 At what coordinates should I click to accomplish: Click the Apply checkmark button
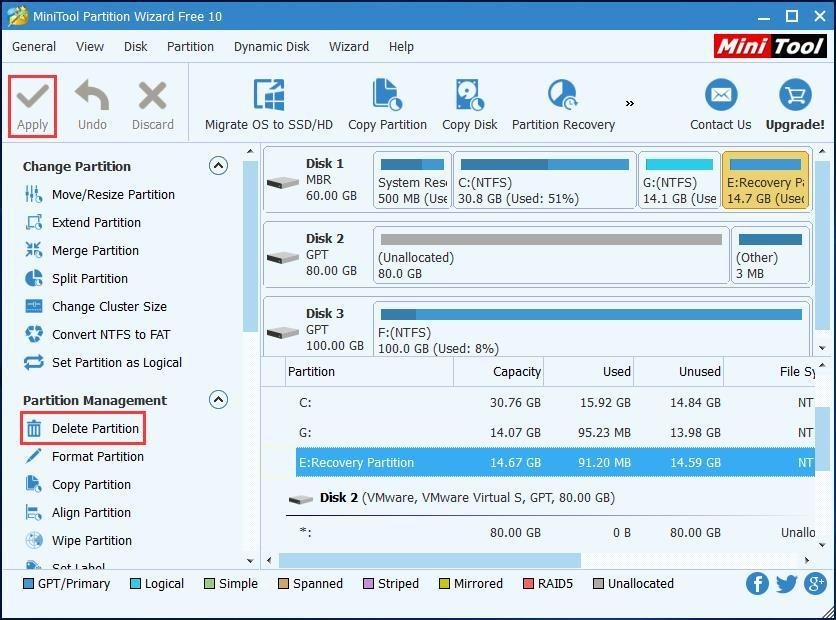point(33,107)
